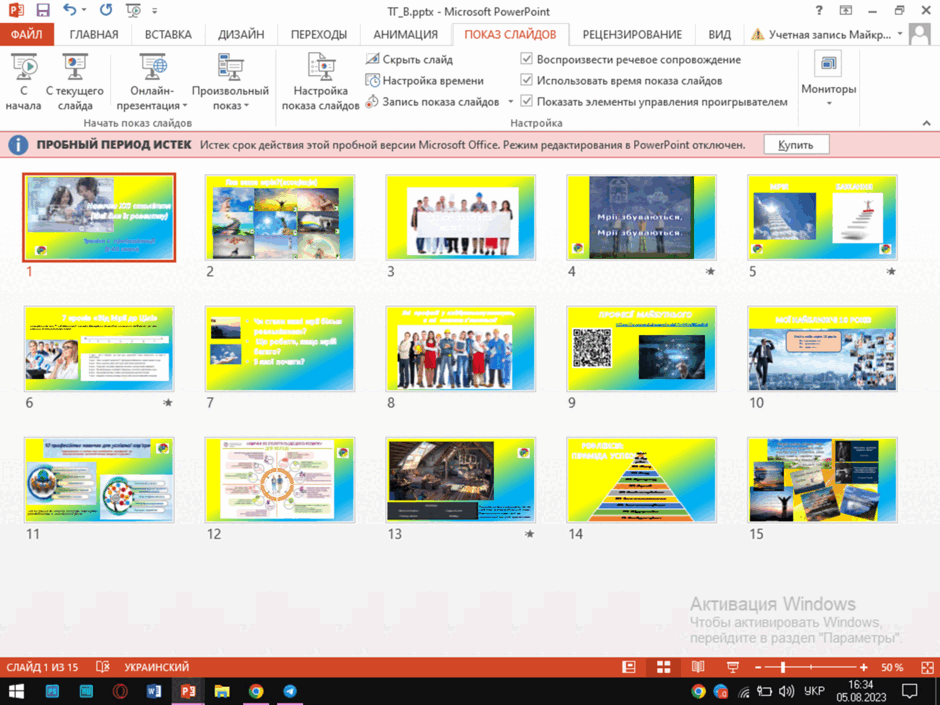Image resolution: width=940 pixels, height=705 pixels.
Task: Select slide 14 pyramid thumbnail
Action: [641, 480]
